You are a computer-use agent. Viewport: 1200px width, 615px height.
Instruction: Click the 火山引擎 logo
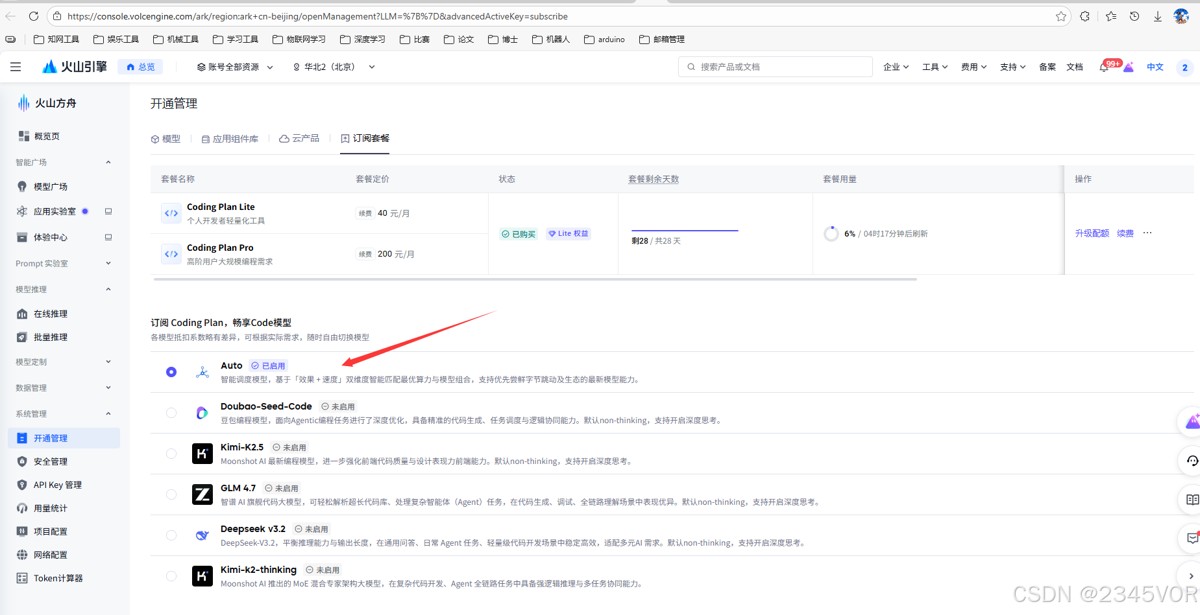tap(74, 67)
